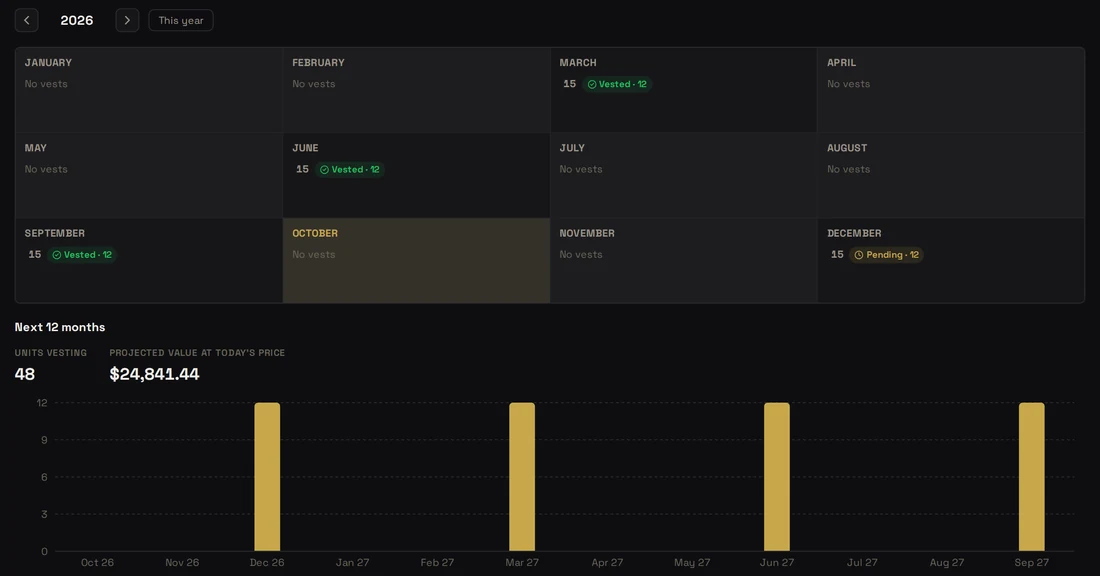The height and width of the screenshot is (576, 1100).
Task: Click the Mar 27 vesting bar
Action: tap(522, 477)
